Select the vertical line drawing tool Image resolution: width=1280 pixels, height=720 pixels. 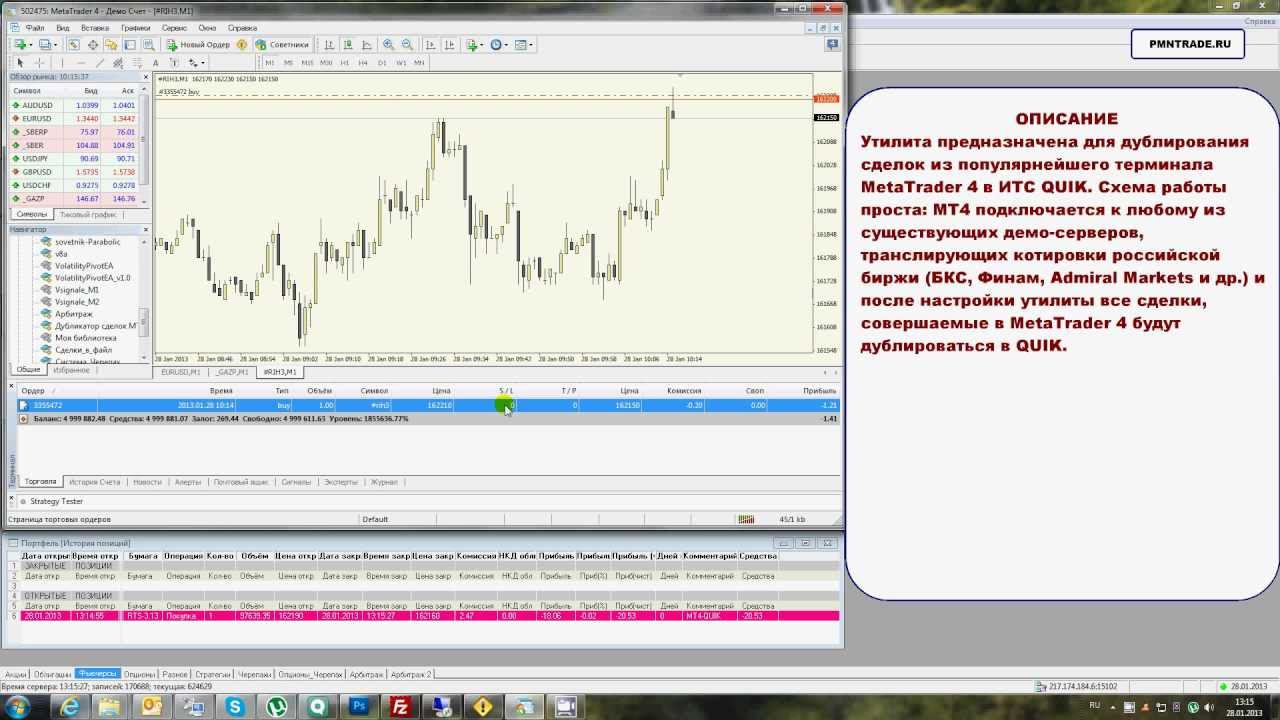click(62, 63)
